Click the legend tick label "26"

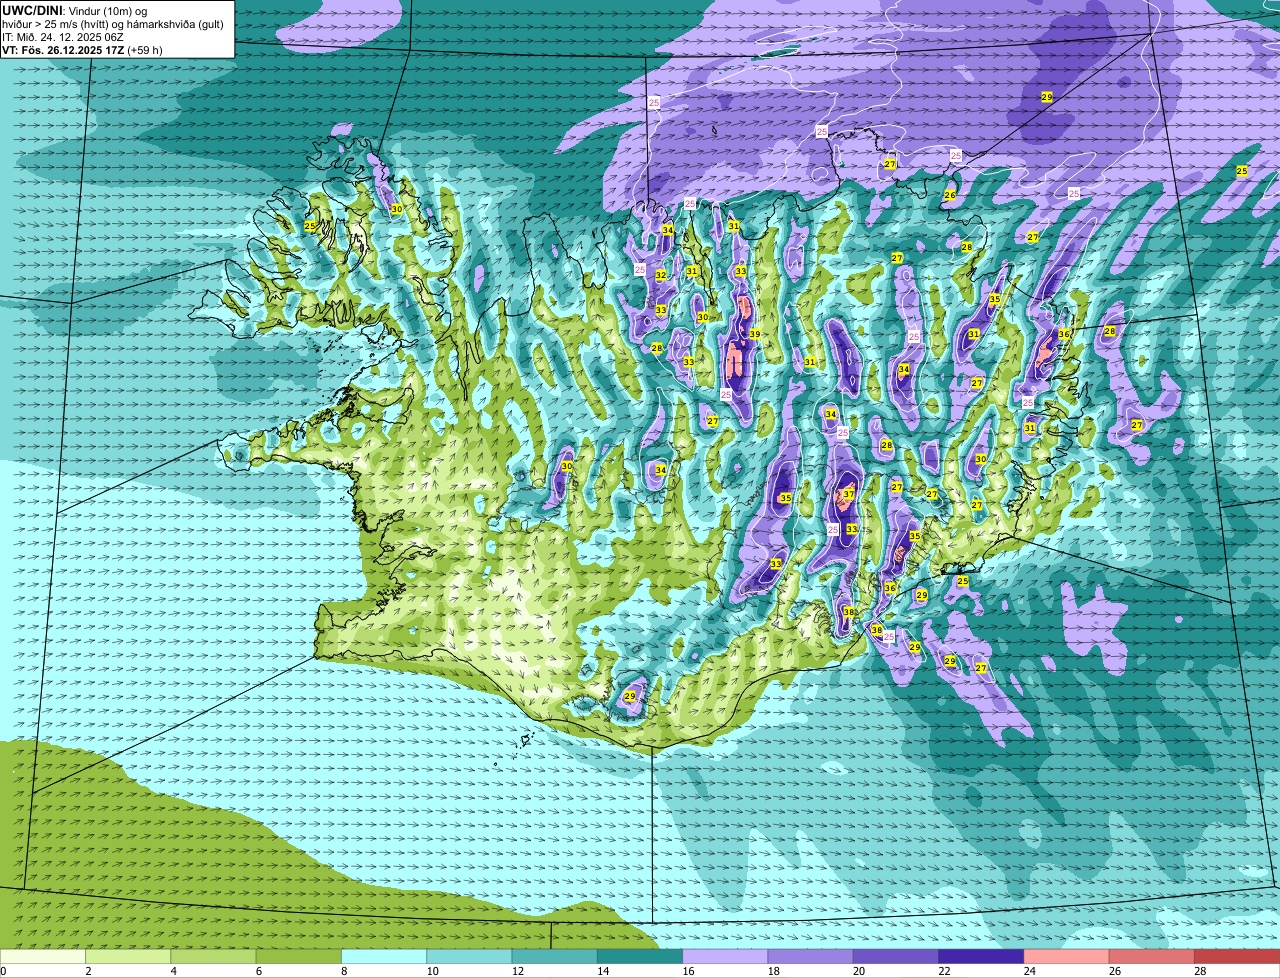[1114, 971]
